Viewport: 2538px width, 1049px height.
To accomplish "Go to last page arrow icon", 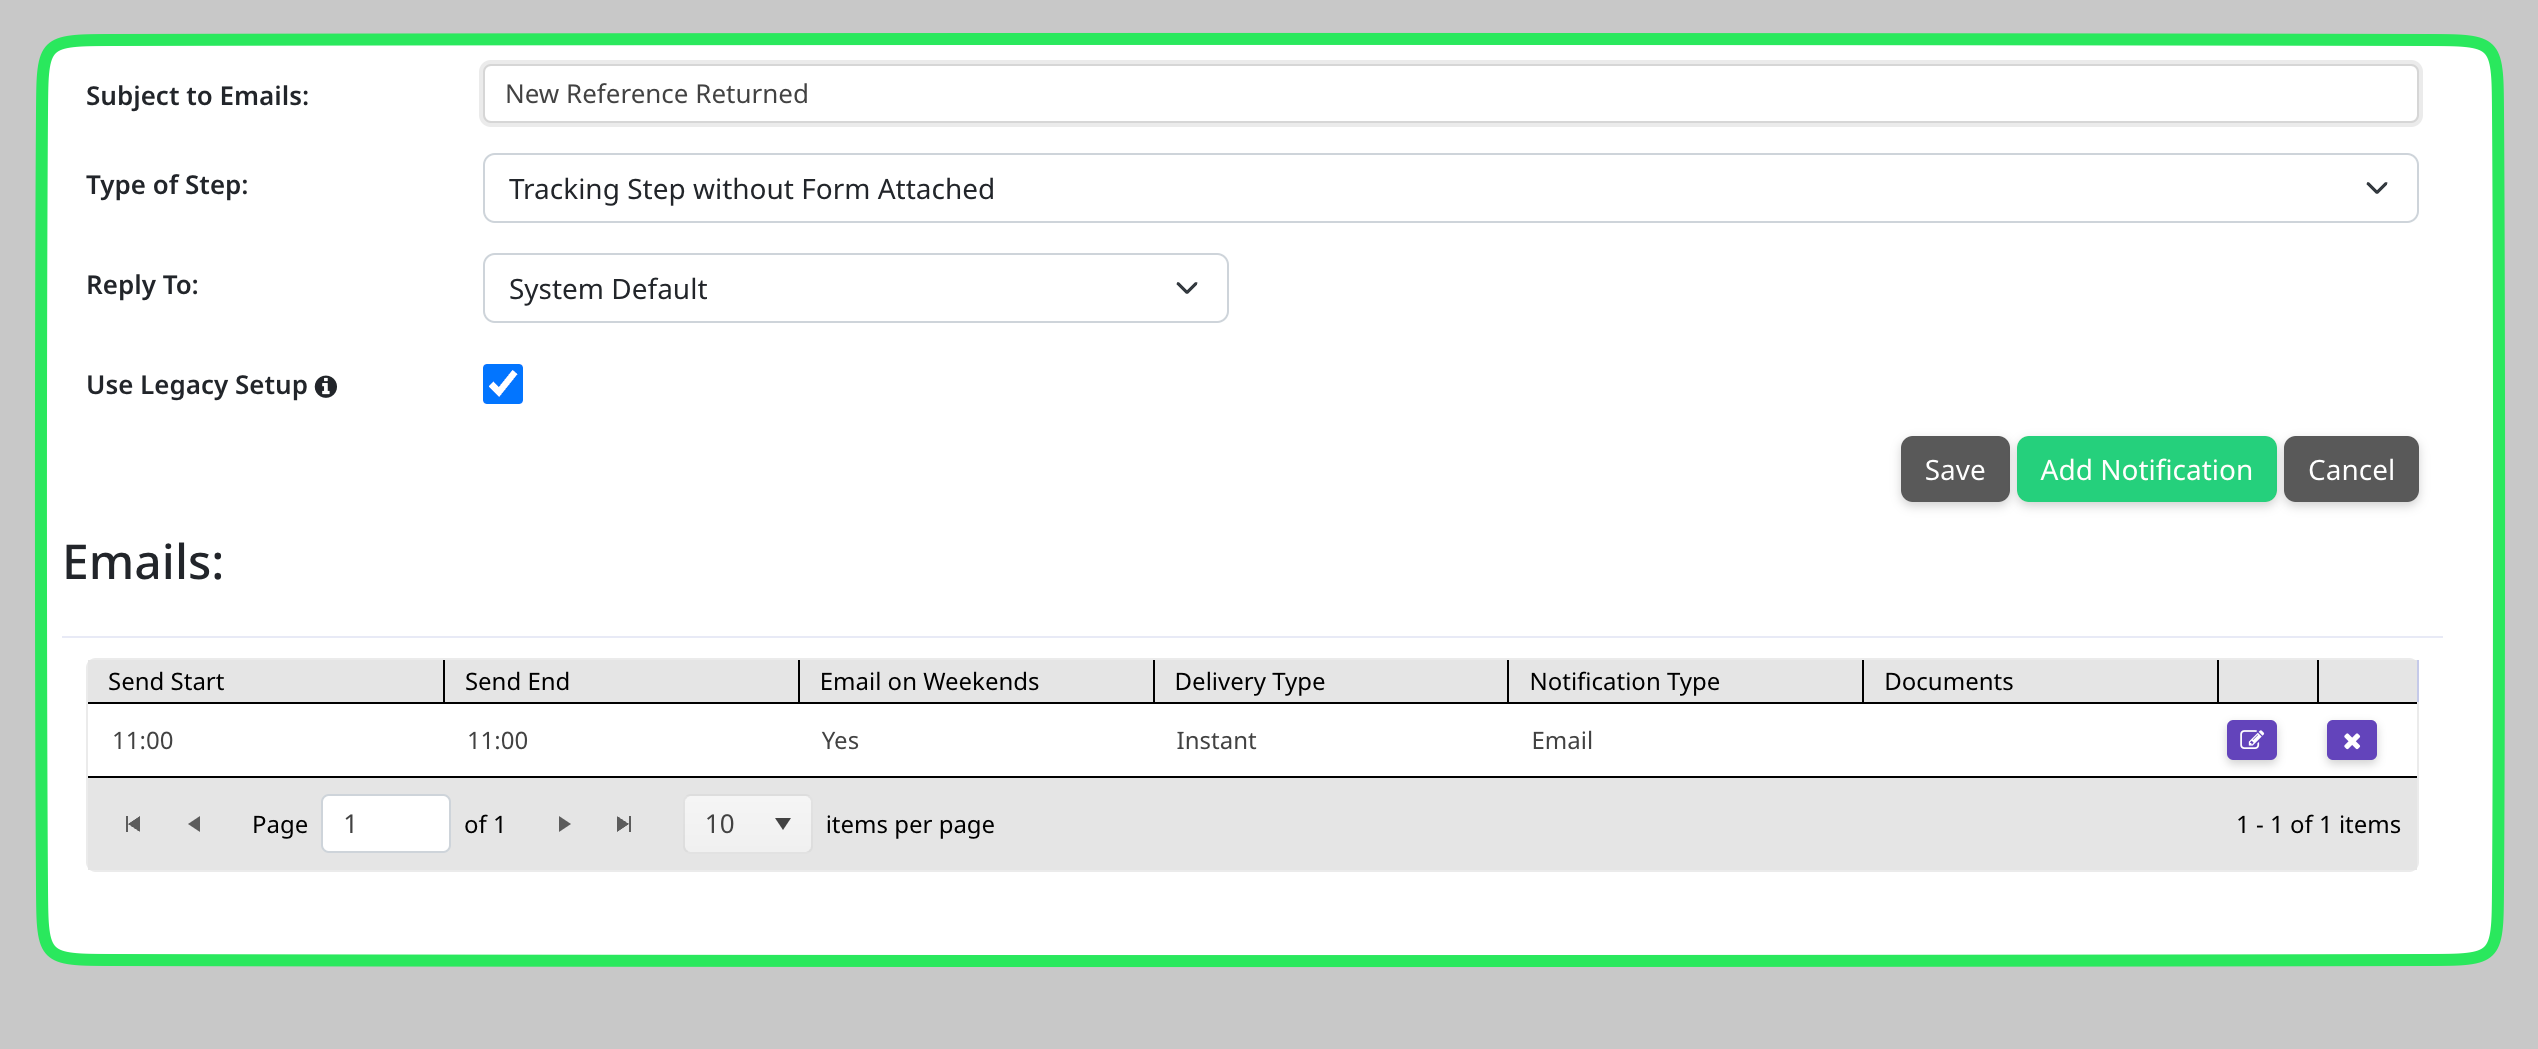I will coord(624,824).
